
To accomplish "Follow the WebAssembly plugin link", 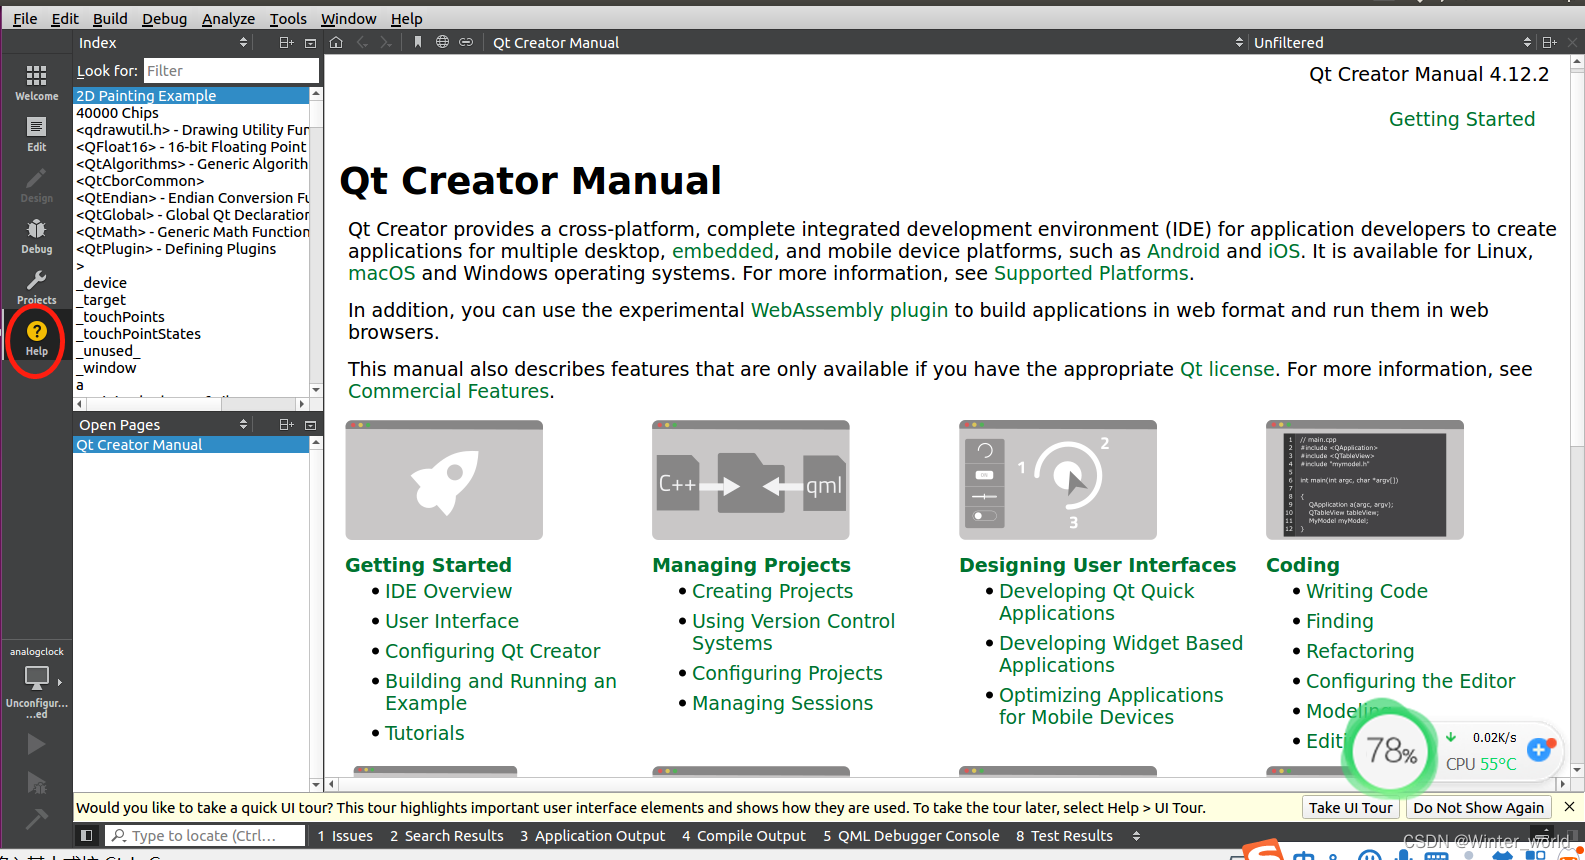I will 849,310.
